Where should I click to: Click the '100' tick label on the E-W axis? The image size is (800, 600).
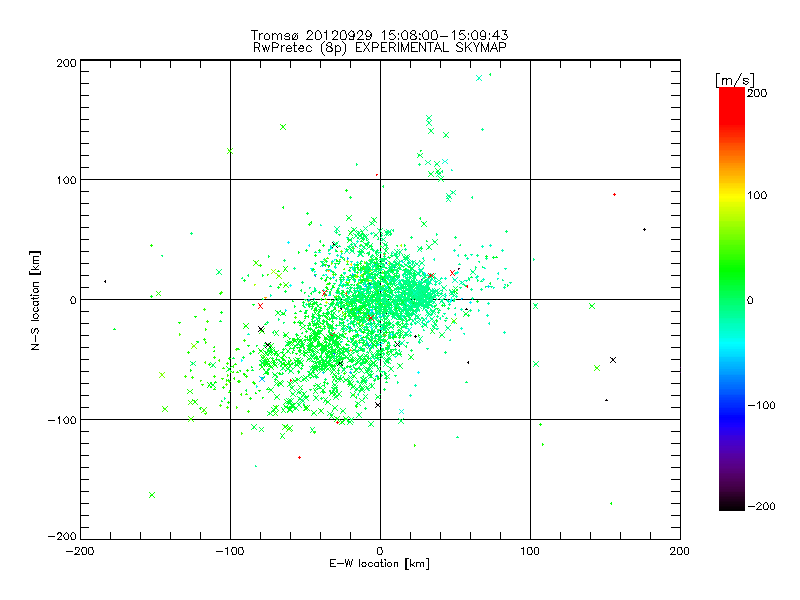tap(530, 551)
